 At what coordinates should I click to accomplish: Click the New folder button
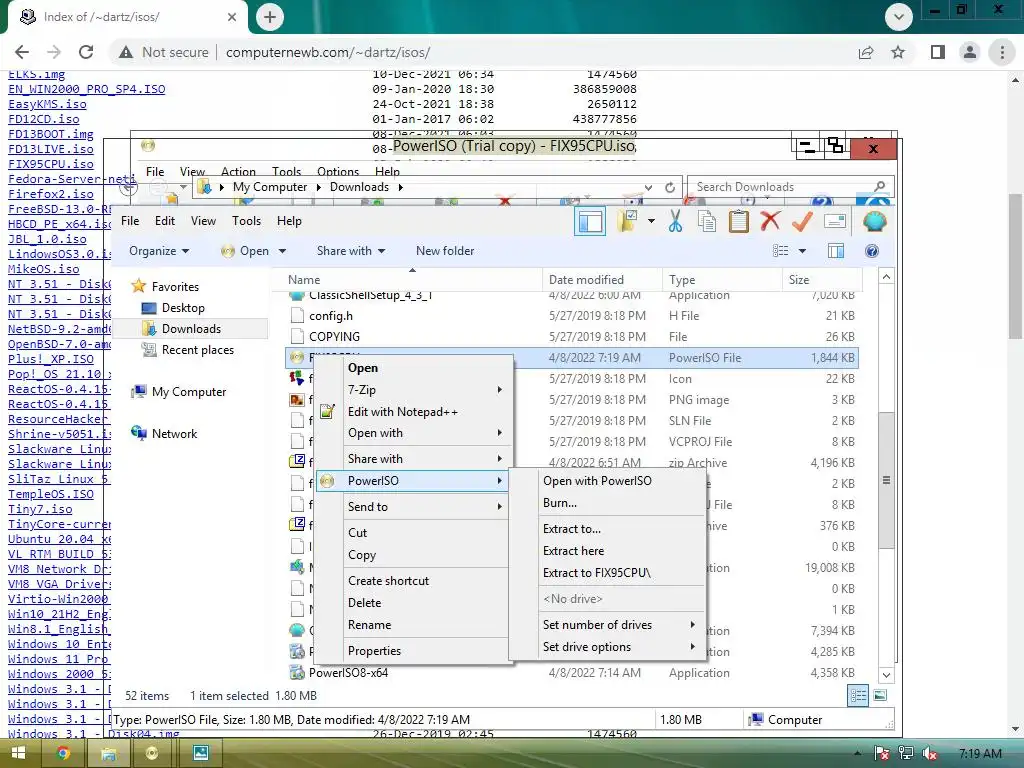445,251
